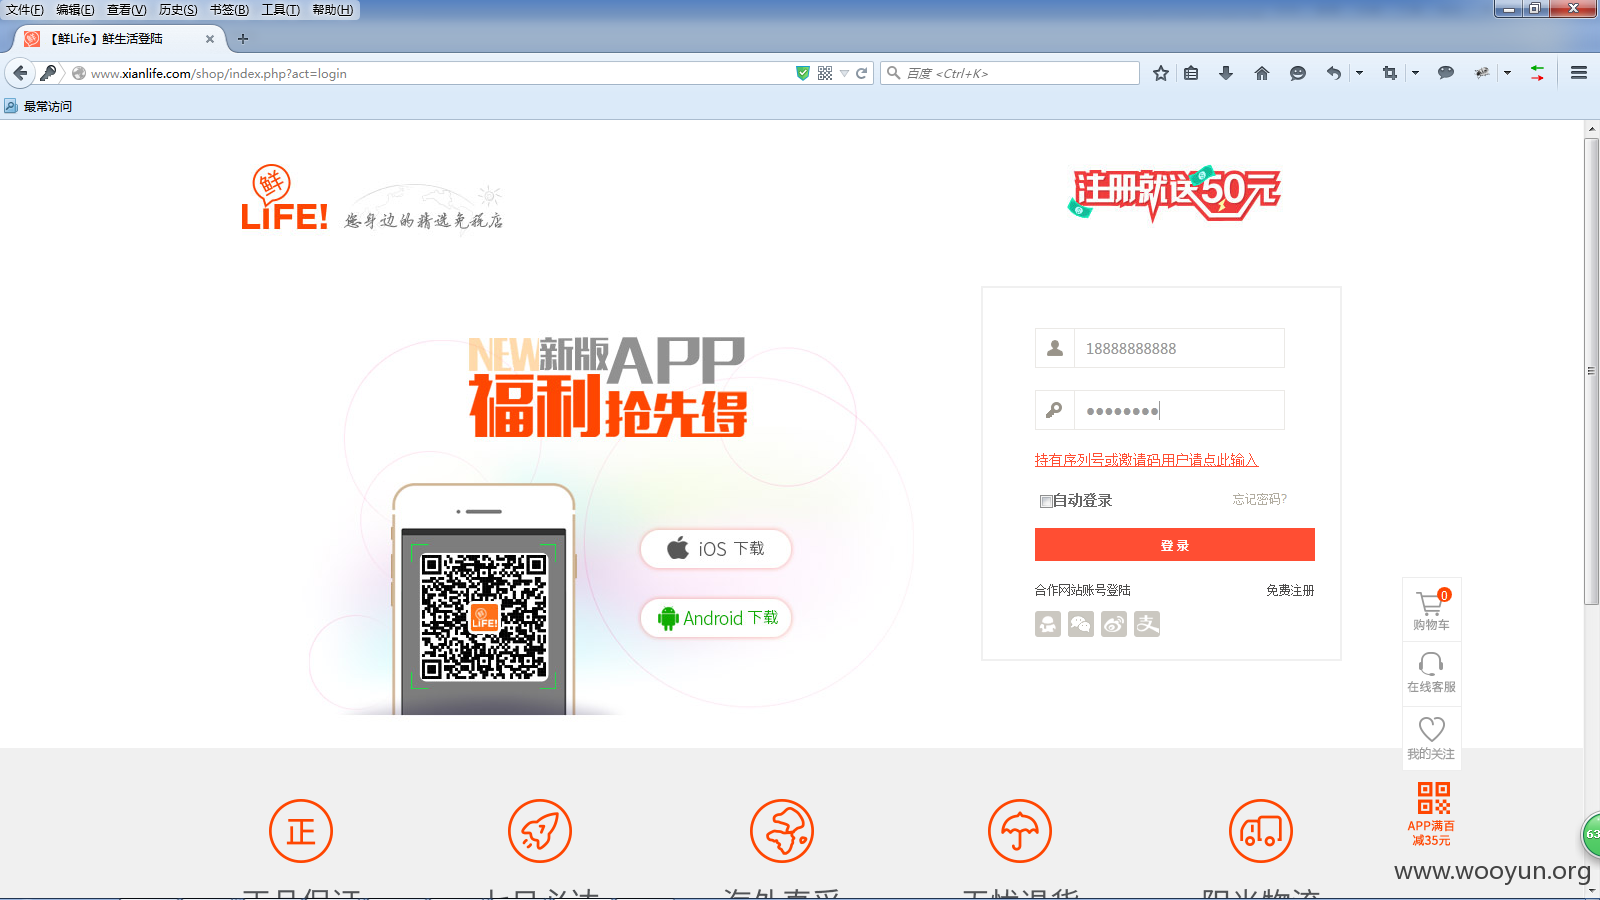Open the 文件(F) menu

click(25, 10)
